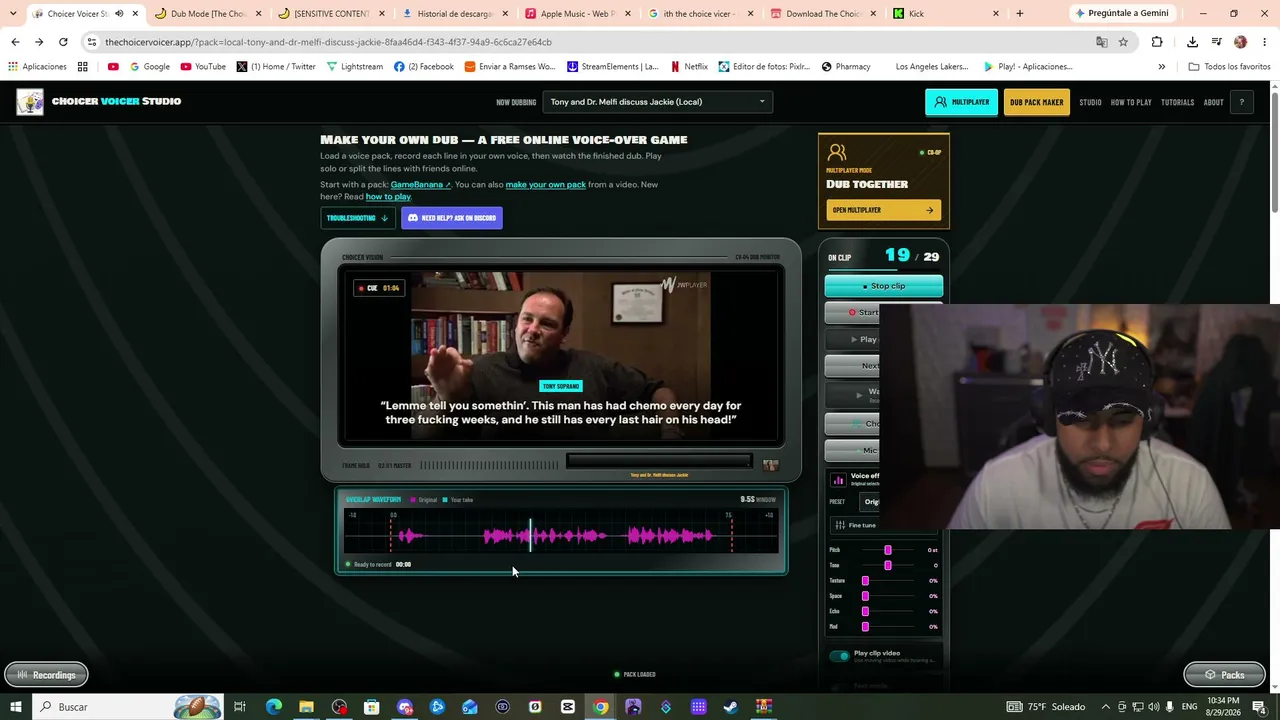Adjust the Echo slider
The height and width of the screenshot is (720, 1280).
click(x=887, y=611)
